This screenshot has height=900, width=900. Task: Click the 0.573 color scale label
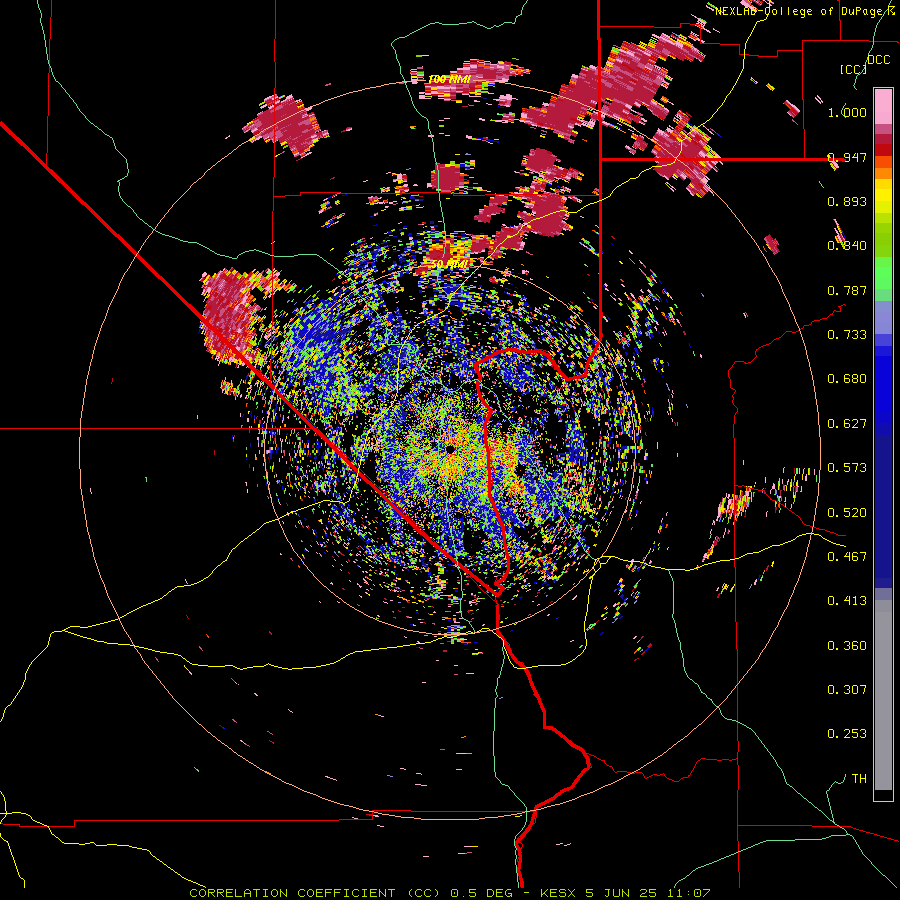pyautogui.click(x=847, y=468)
